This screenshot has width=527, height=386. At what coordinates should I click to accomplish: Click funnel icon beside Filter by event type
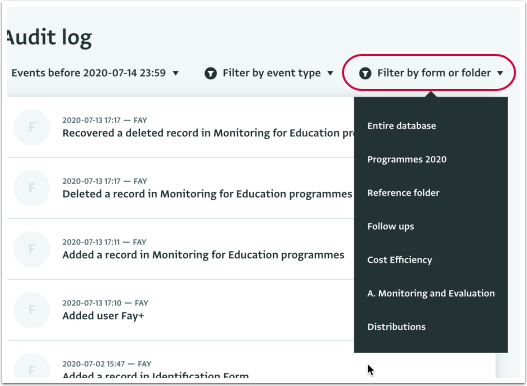[x=211, y=73]
